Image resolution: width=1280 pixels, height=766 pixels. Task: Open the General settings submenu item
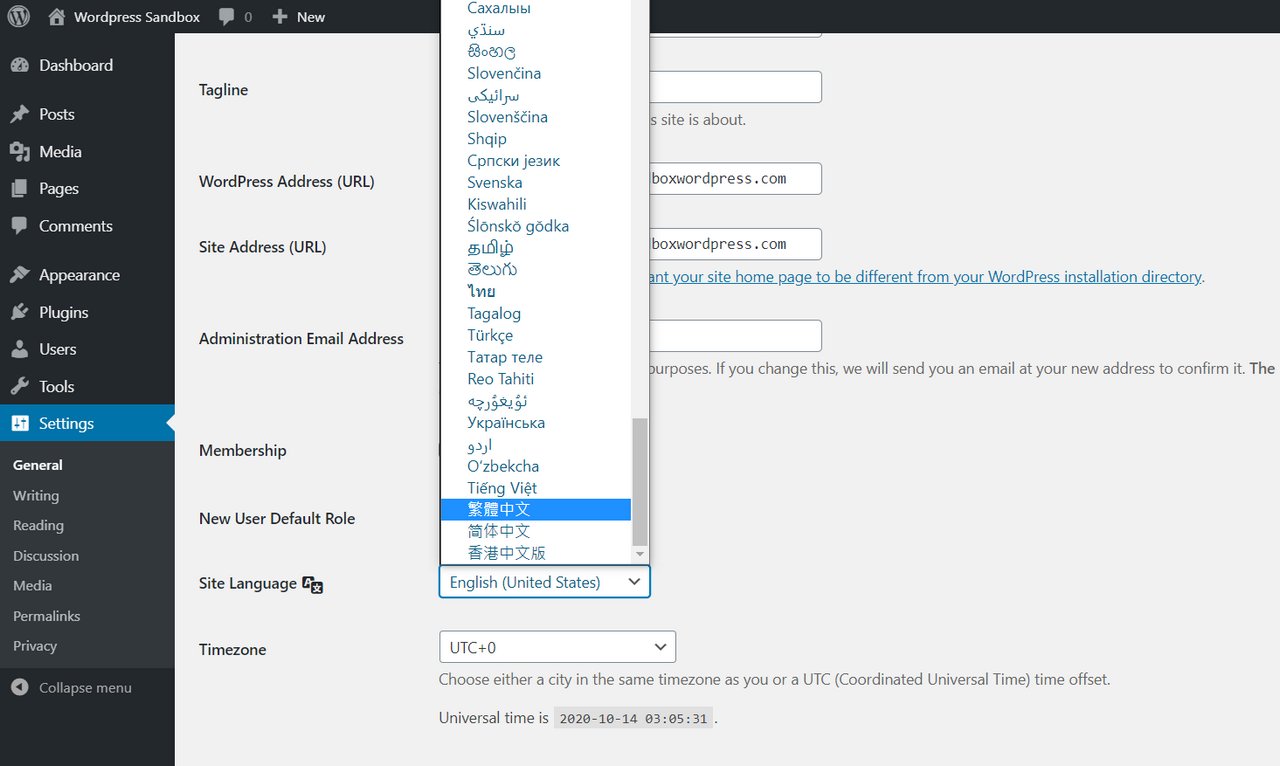coord(38,465)
